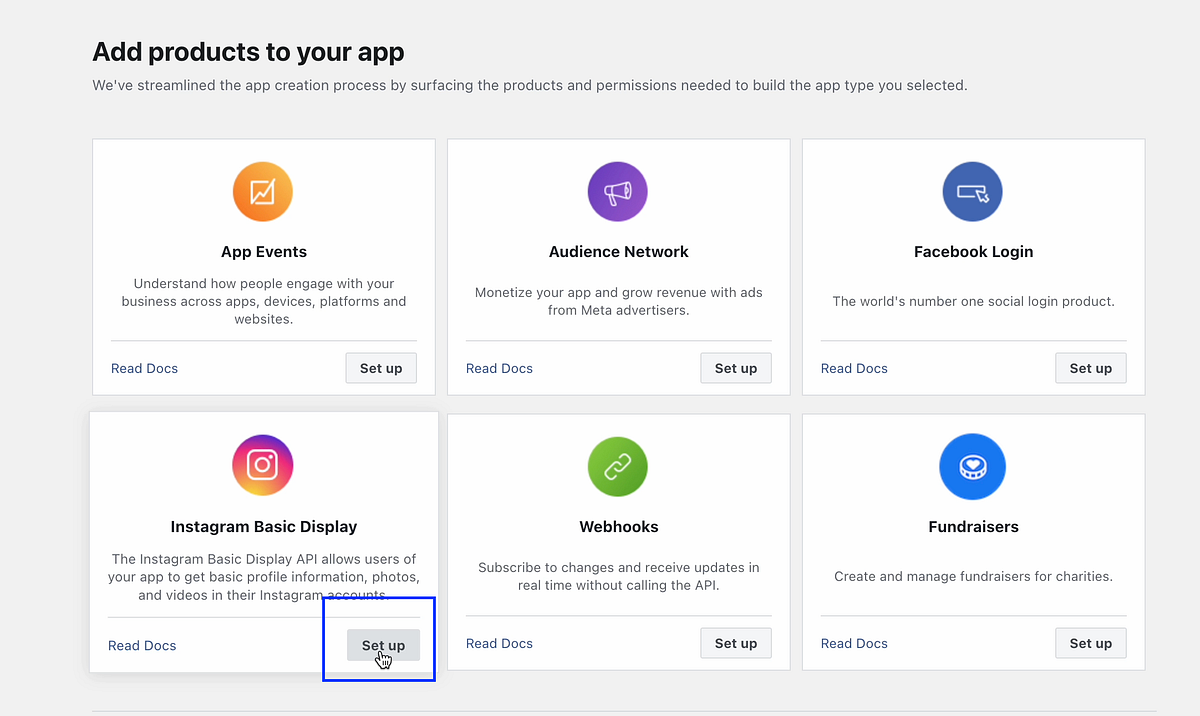Click the Instagram Basic Display camera icon
Image resolution: width=1200 pixels, height=716 pixels.
tap(263, 465)
